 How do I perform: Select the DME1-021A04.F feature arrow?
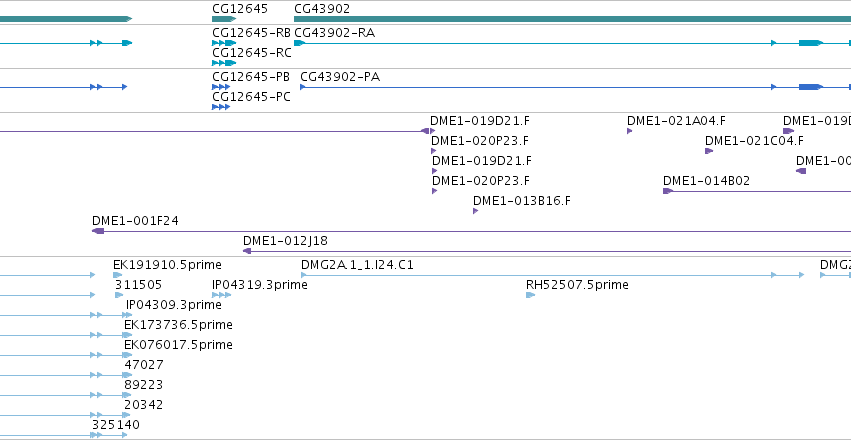click(630, 131)
